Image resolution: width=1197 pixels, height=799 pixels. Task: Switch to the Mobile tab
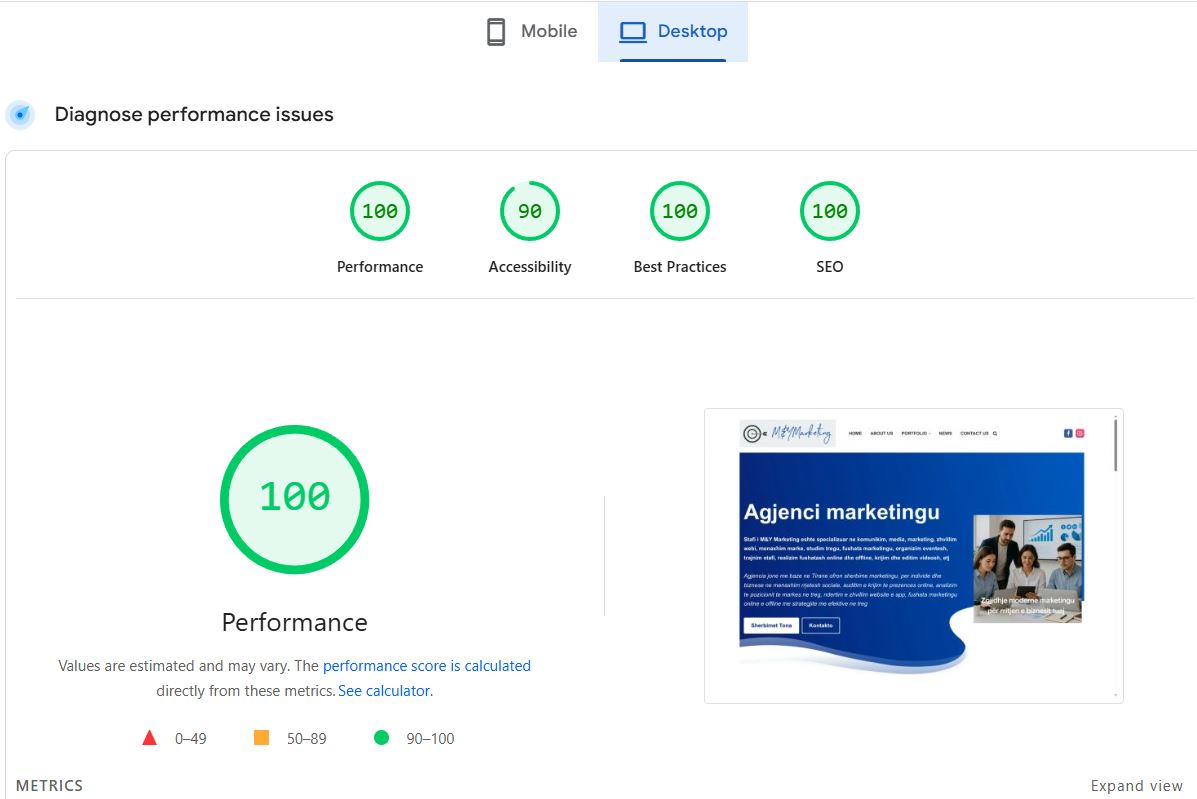[x=531, y=32]
